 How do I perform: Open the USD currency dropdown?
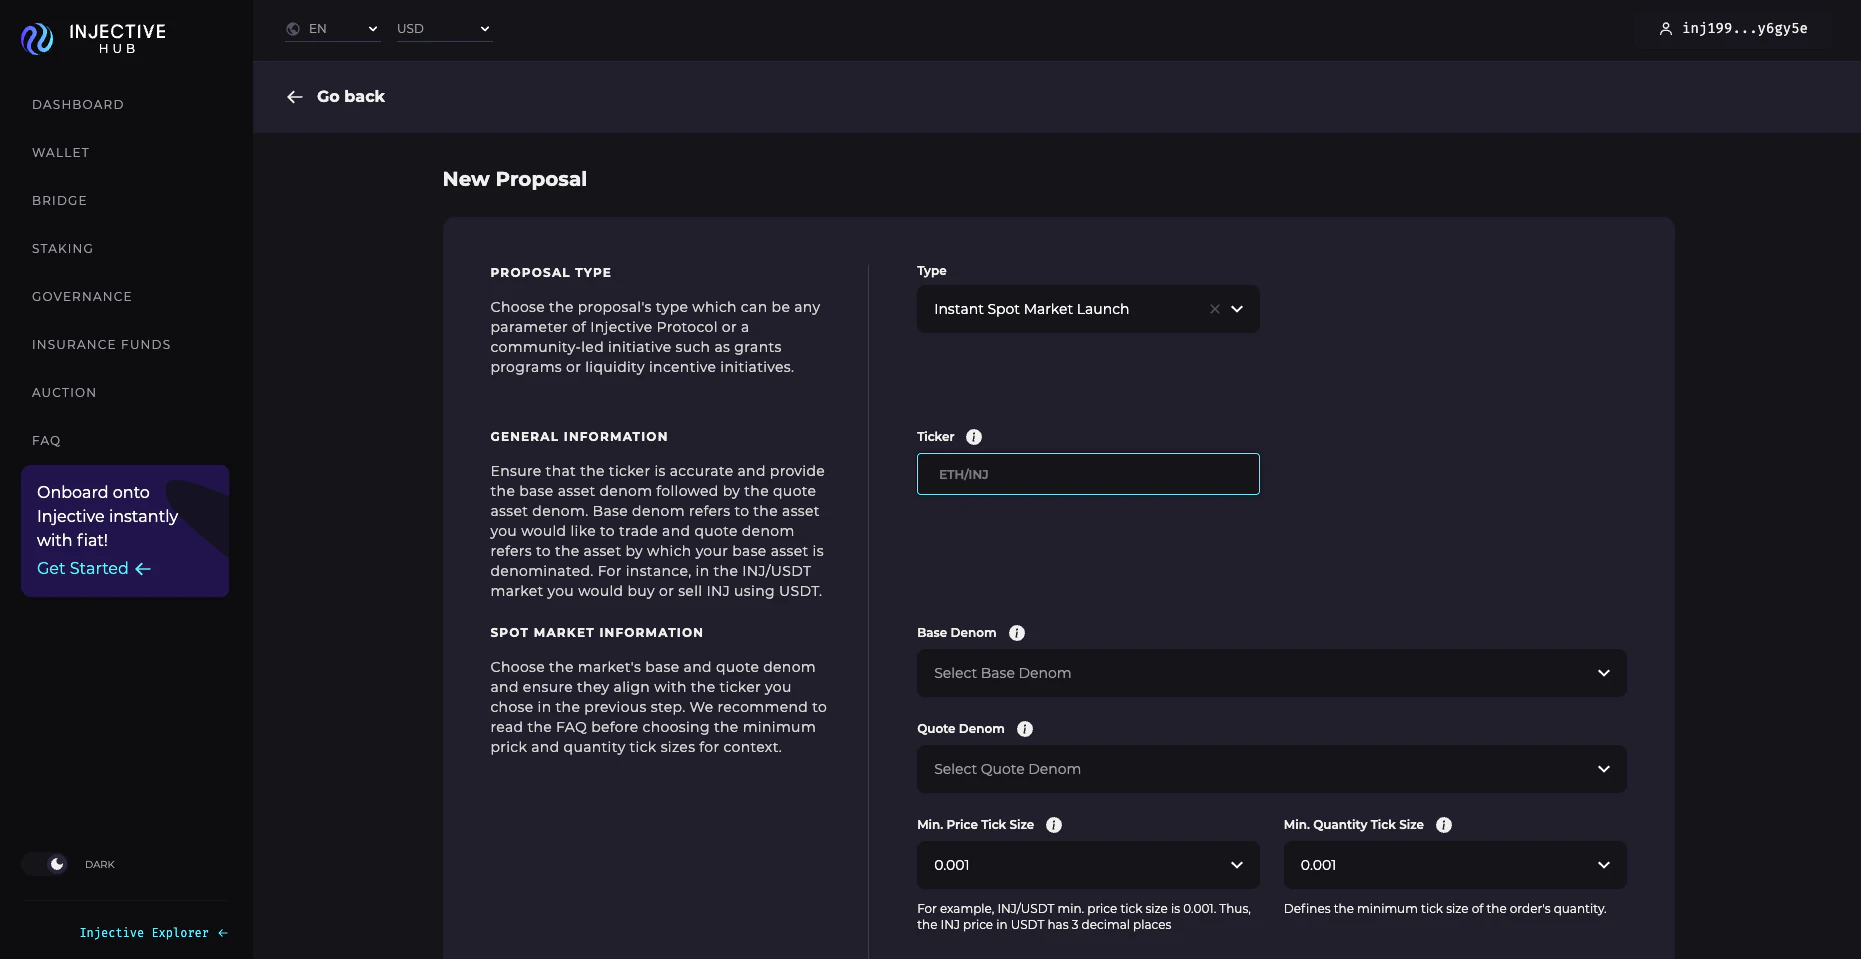(x=444, y=29)
